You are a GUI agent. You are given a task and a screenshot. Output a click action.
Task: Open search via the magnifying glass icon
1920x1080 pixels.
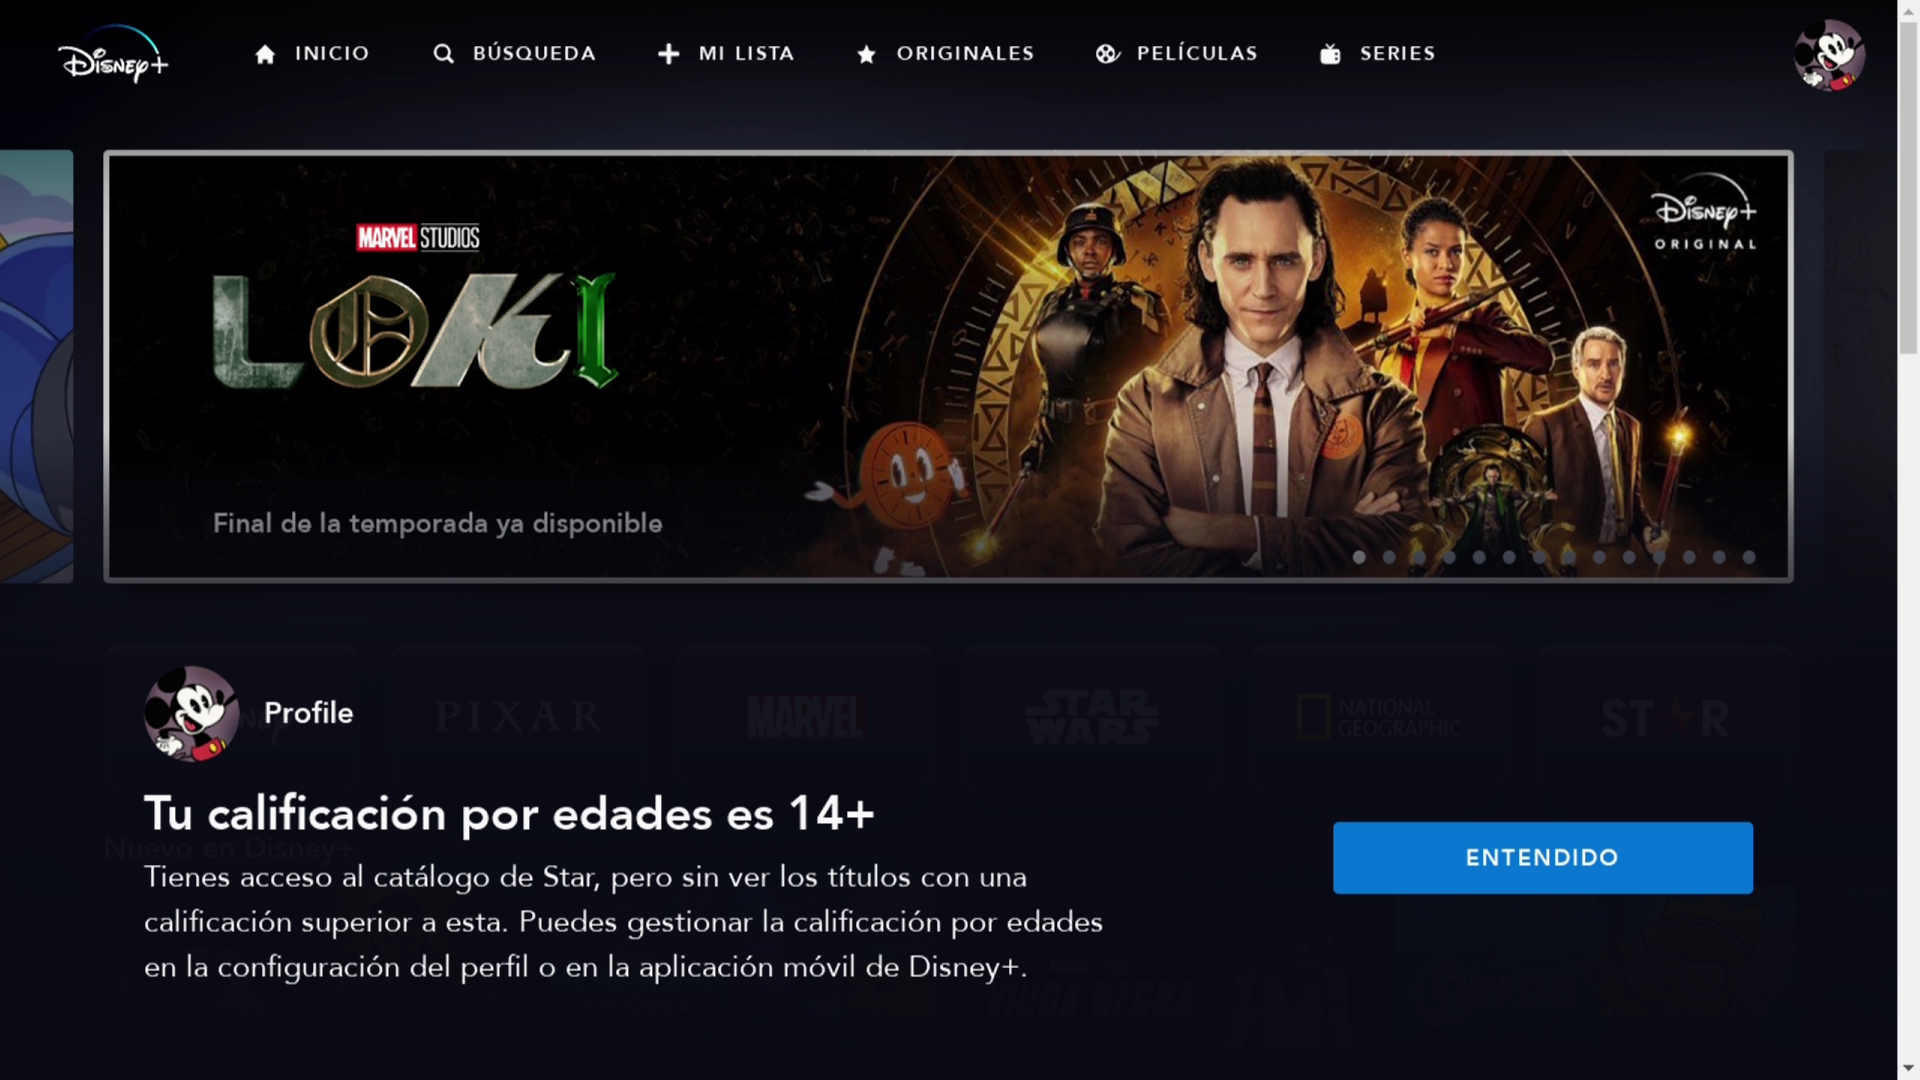coord(443,54)
